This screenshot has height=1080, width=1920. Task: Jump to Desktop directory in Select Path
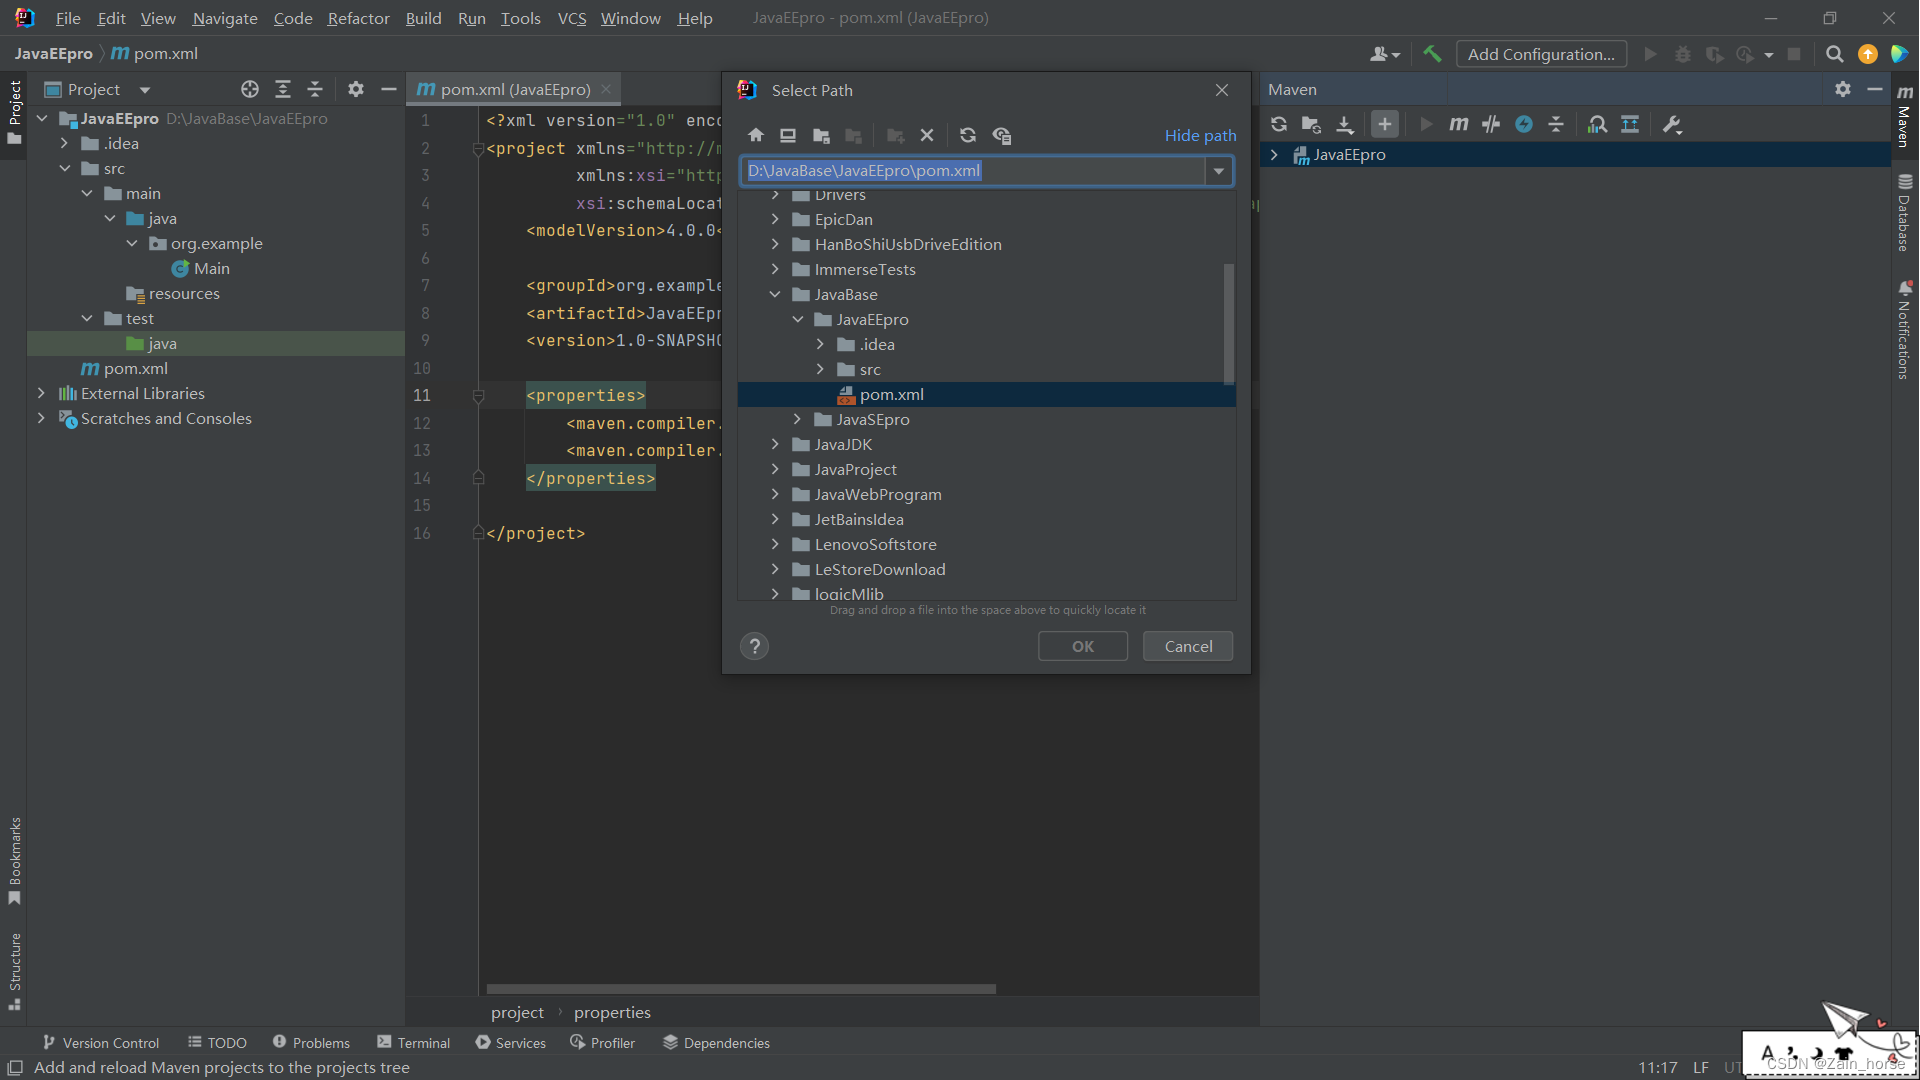pyautogui.click(x=788, y=135)
